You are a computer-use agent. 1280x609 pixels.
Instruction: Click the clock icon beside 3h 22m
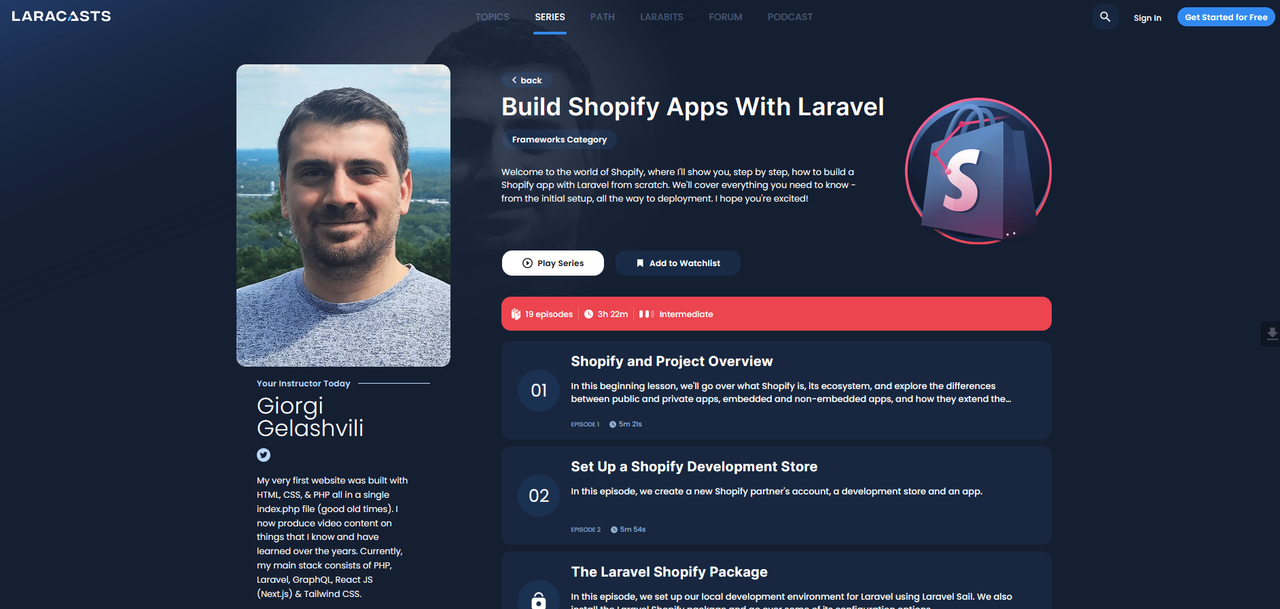pyautogui.click(x=589, y=314)
